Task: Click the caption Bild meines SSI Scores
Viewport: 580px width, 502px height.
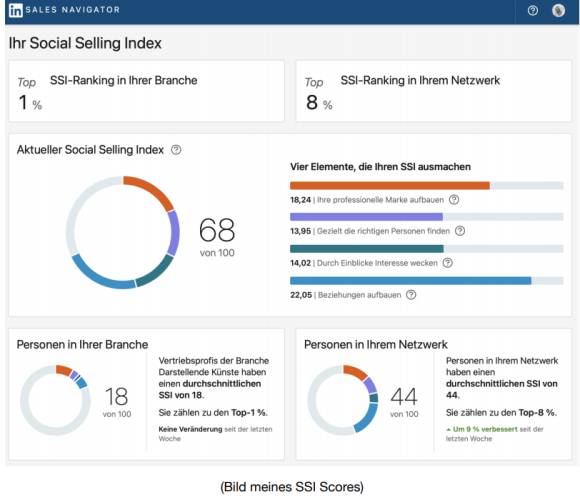Action: tap(292, 487)
